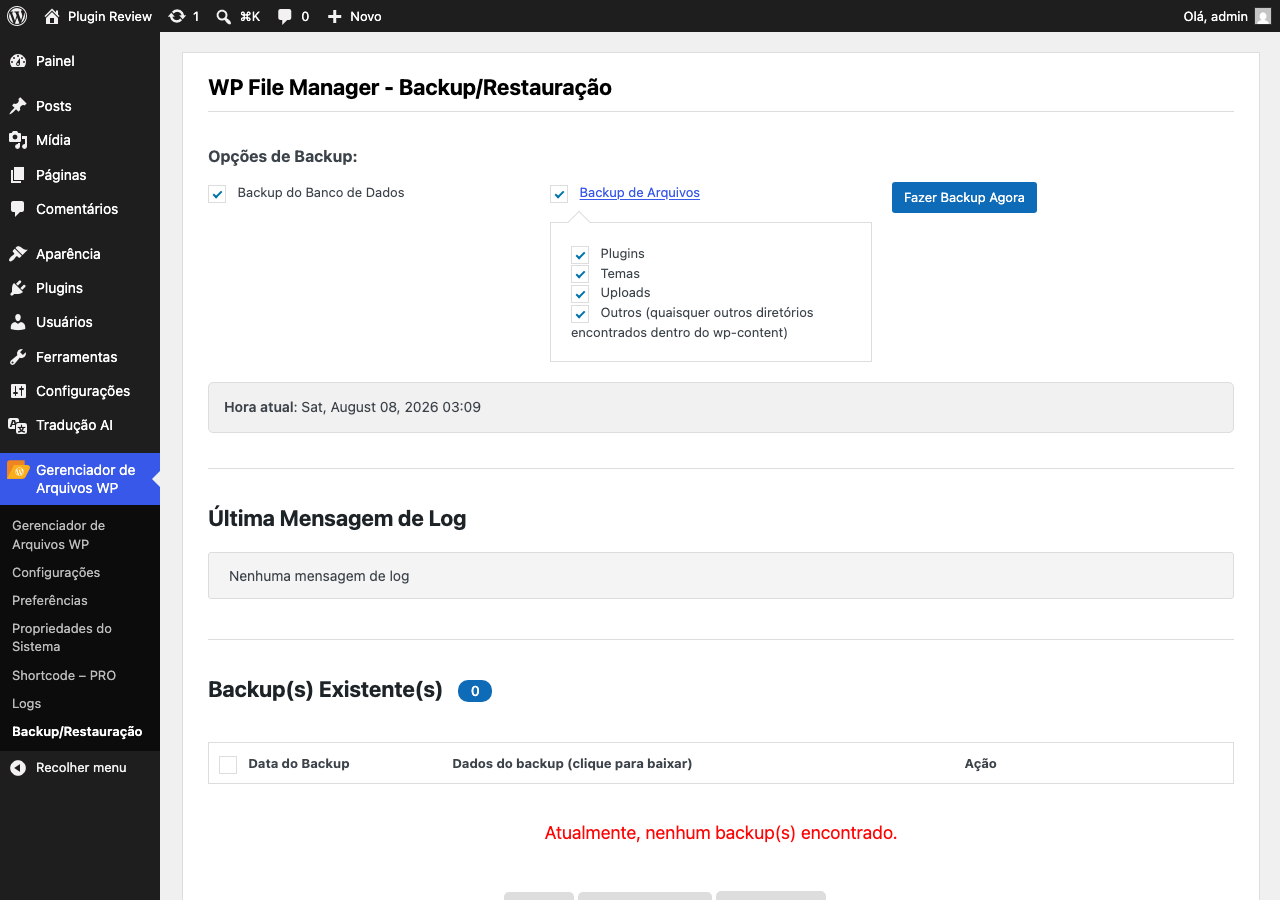This screenshot has width=1280, height=900.
Task: Click the nenhum backup(s) encontrado red message
Action: [721, 833]
